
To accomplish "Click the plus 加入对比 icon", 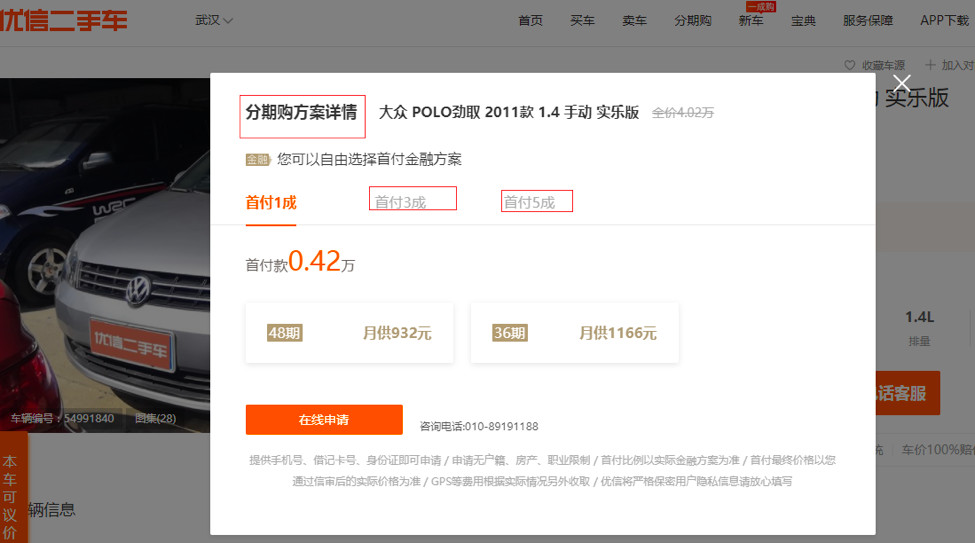I will (930, 65).
